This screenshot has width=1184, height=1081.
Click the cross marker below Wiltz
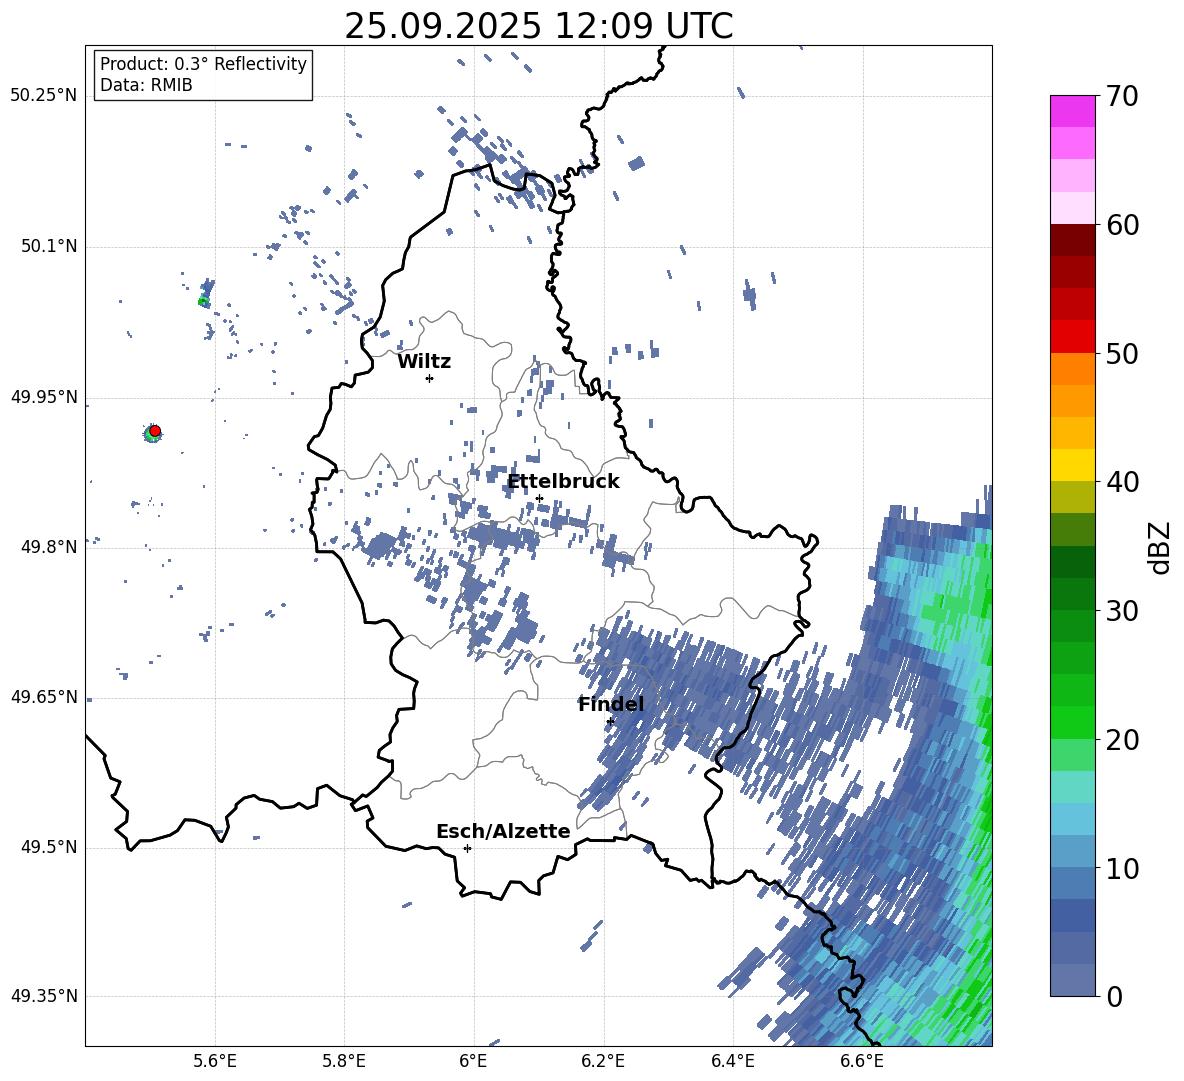tap(430, 378)
